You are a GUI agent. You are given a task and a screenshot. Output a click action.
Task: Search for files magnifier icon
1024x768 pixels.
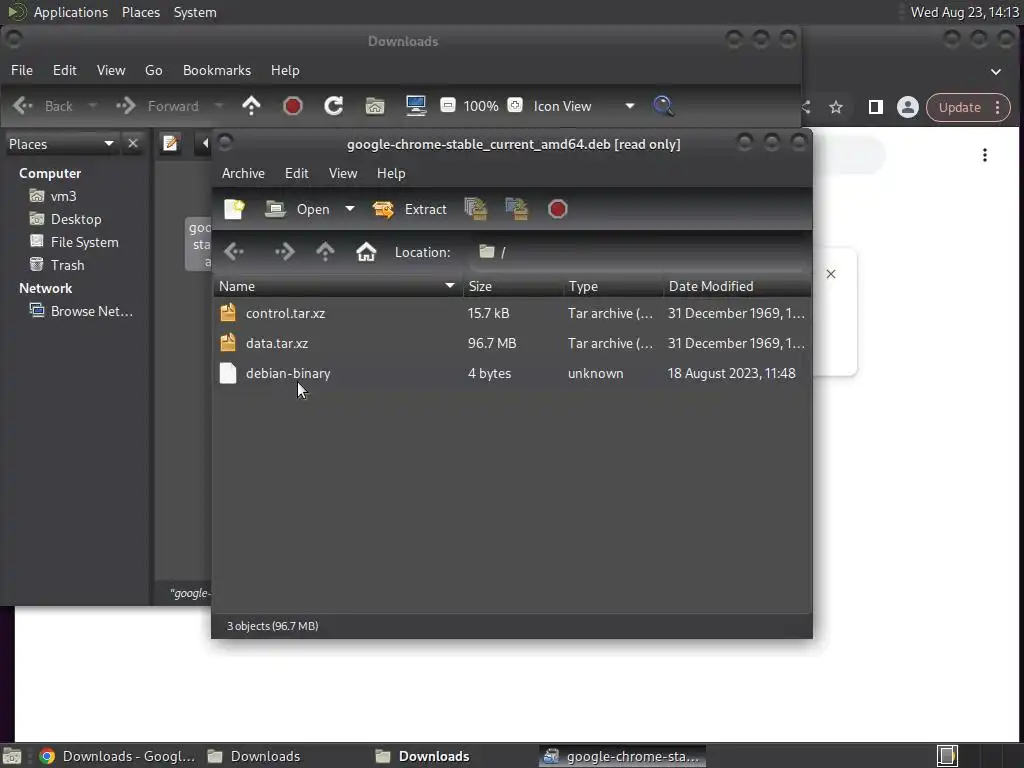point(663,106)
